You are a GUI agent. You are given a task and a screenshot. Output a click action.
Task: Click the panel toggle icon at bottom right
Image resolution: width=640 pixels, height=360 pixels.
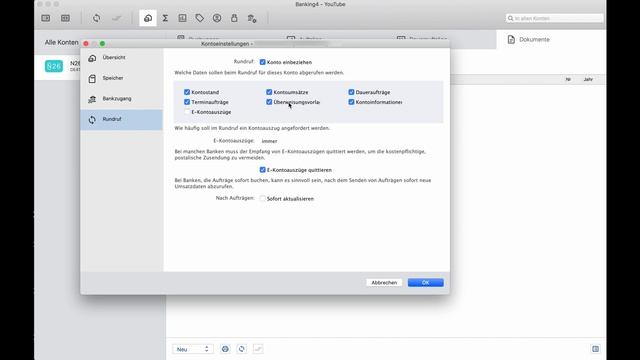[596, 349]
